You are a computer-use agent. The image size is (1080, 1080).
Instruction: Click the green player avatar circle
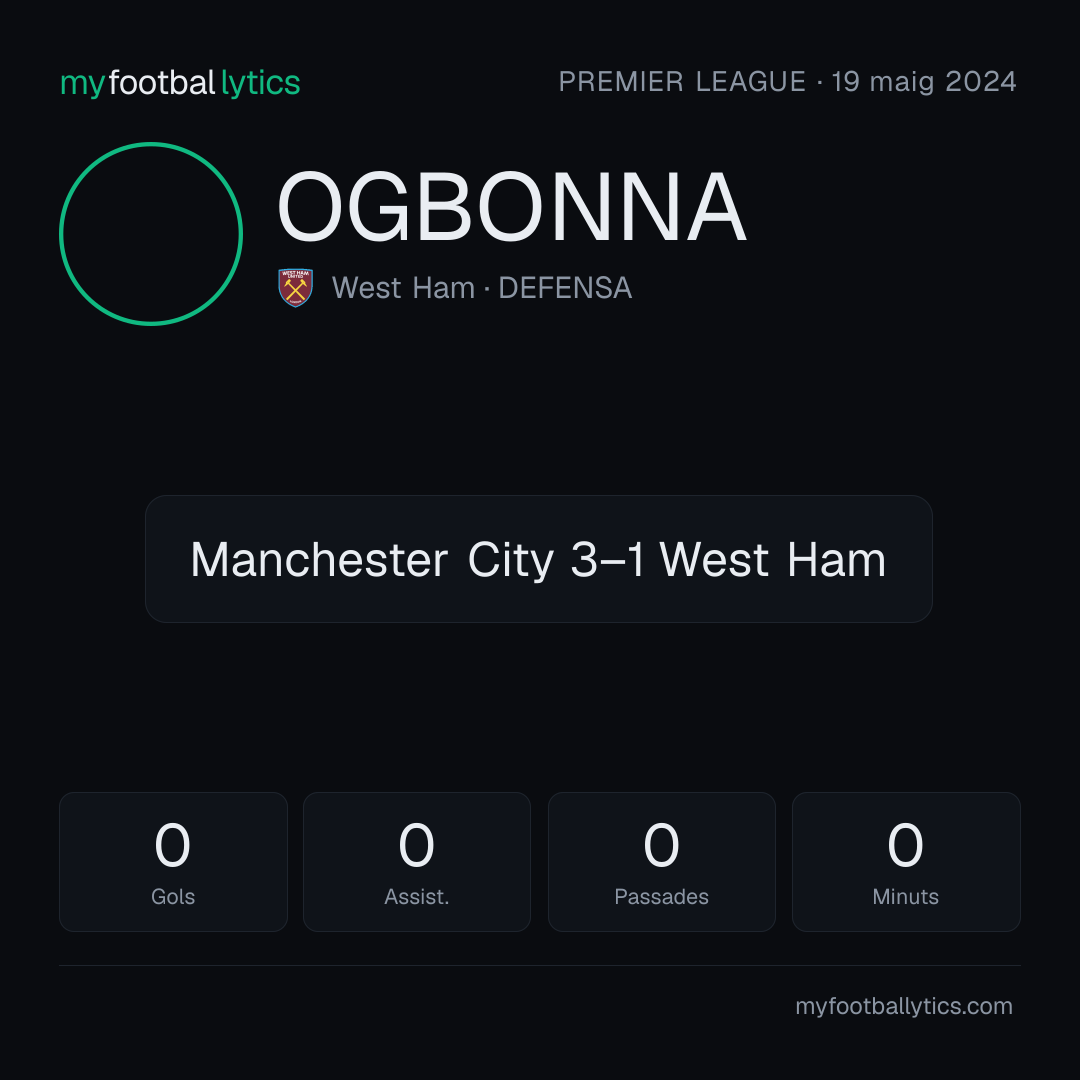151,234
